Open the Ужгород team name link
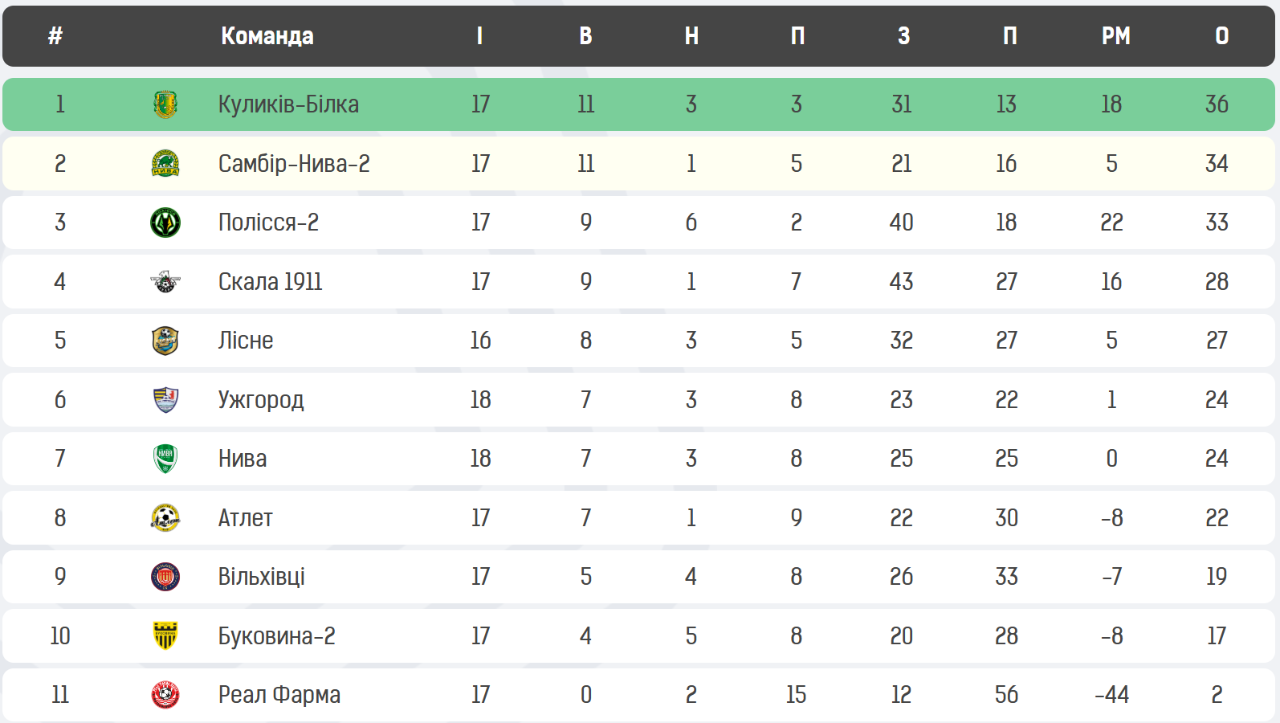Viewport: 1280px width, 723px height. tap(261, 399)
